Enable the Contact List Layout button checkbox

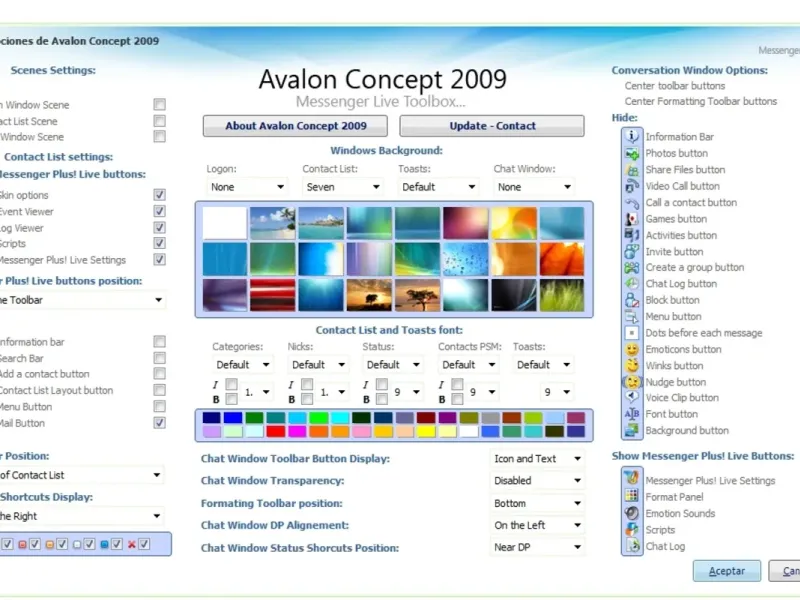coord(159,390)
